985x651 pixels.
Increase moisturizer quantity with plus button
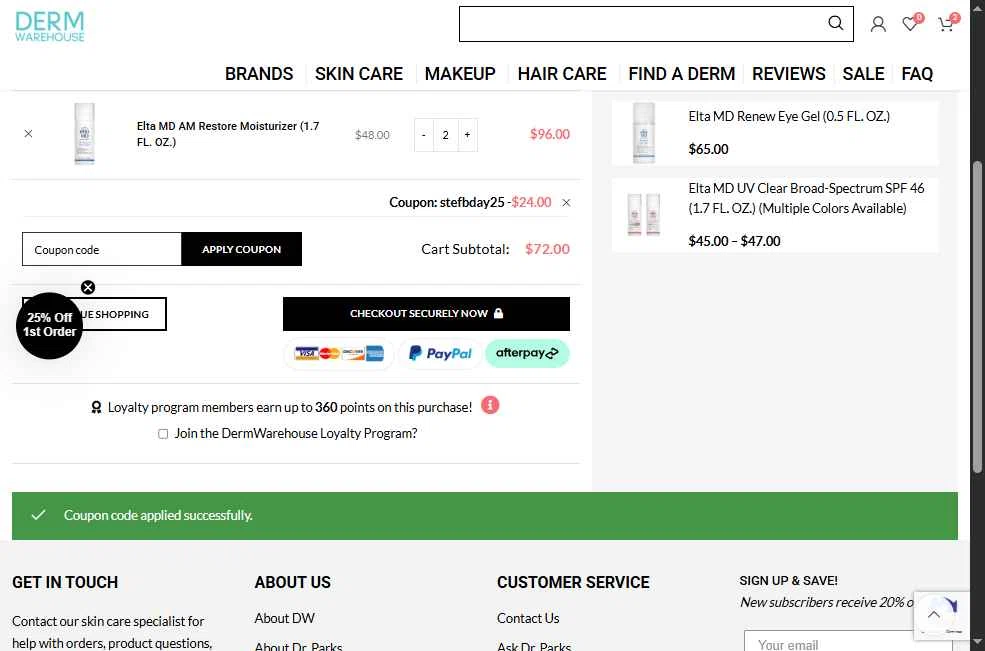tap(467, 135)
